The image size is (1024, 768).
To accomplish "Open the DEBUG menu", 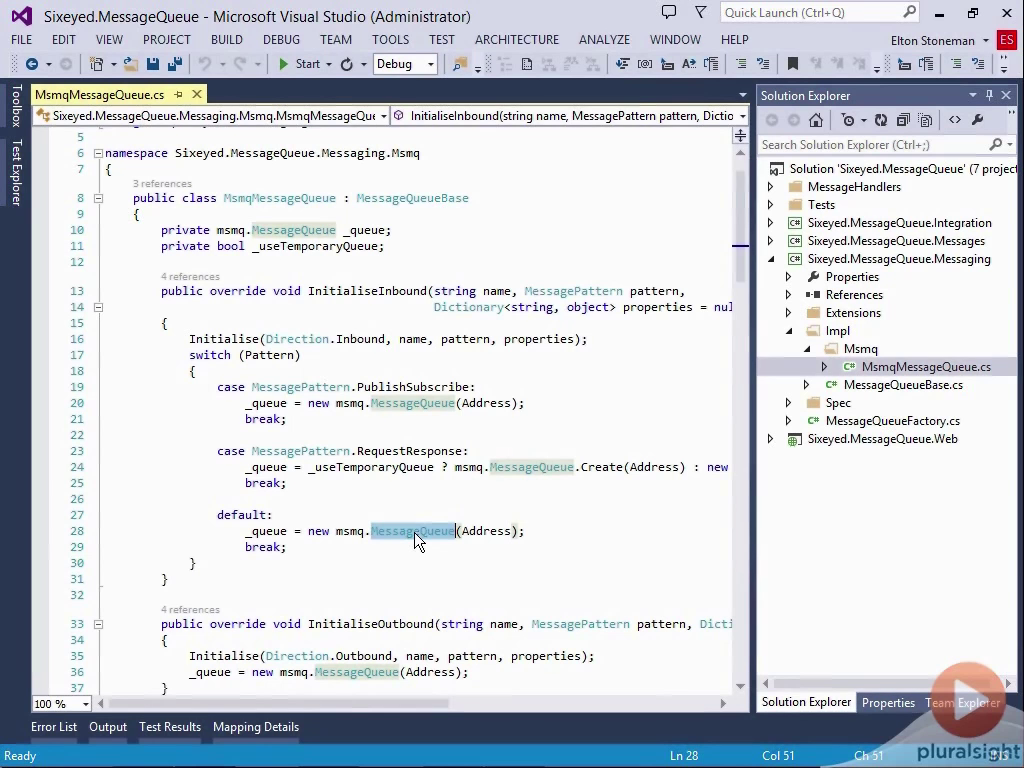I will pos(281,40).
